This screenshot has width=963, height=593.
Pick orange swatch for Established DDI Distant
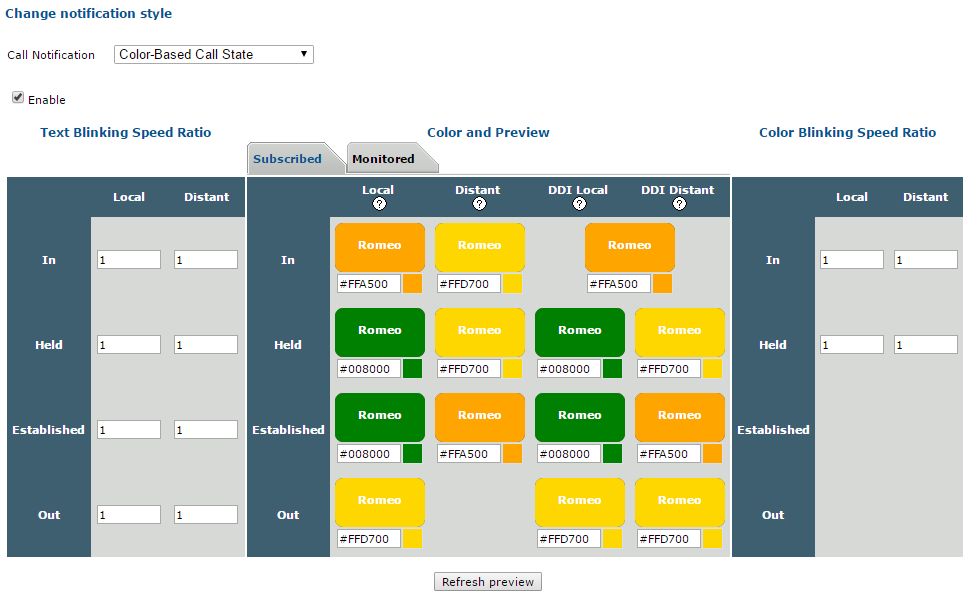coord(712,454)
